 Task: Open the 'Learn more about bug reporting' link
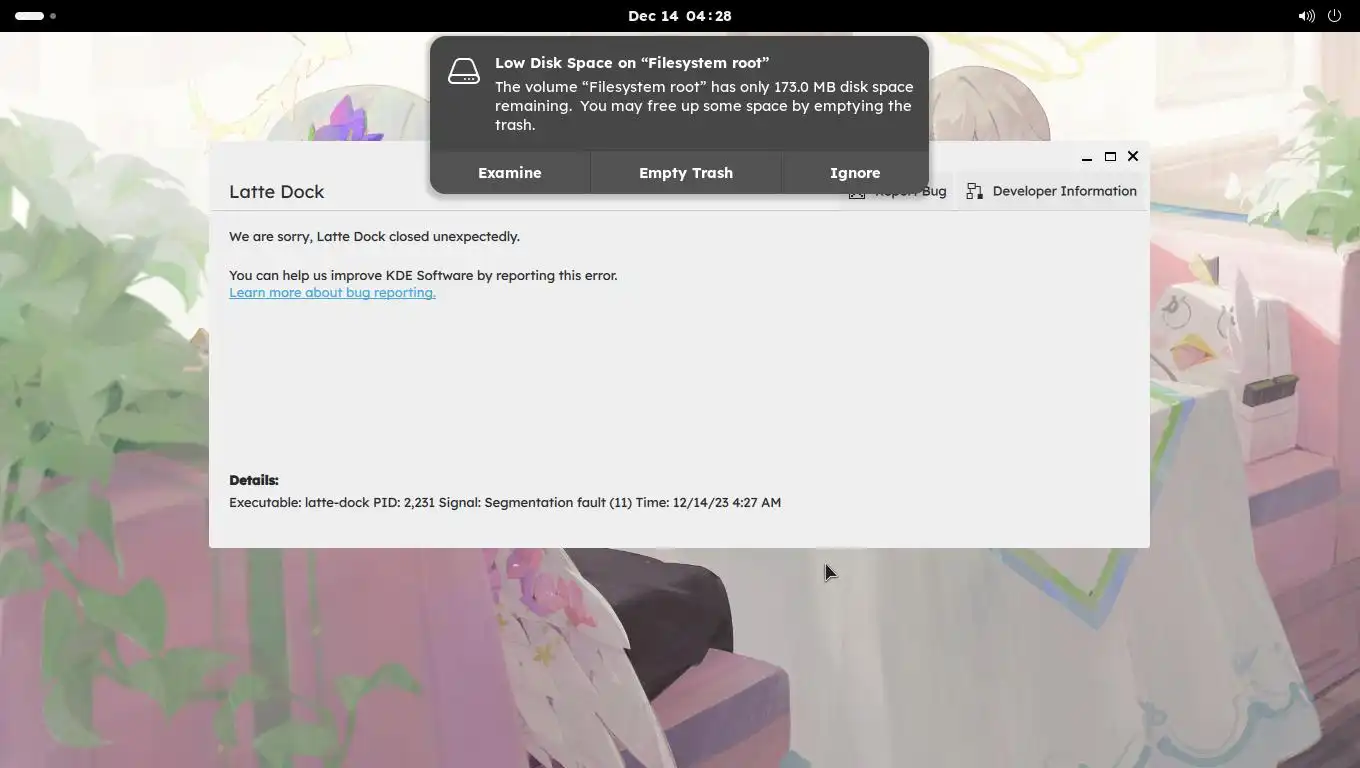click(332, 293)
